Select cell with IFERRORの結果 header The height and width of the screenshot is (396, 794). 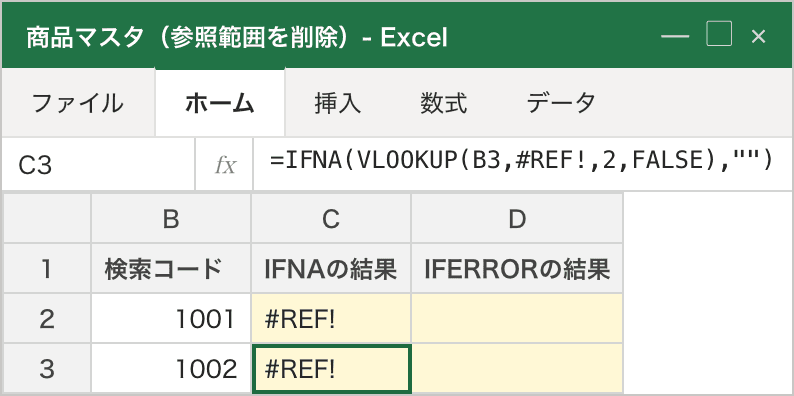tap(517, 268)
